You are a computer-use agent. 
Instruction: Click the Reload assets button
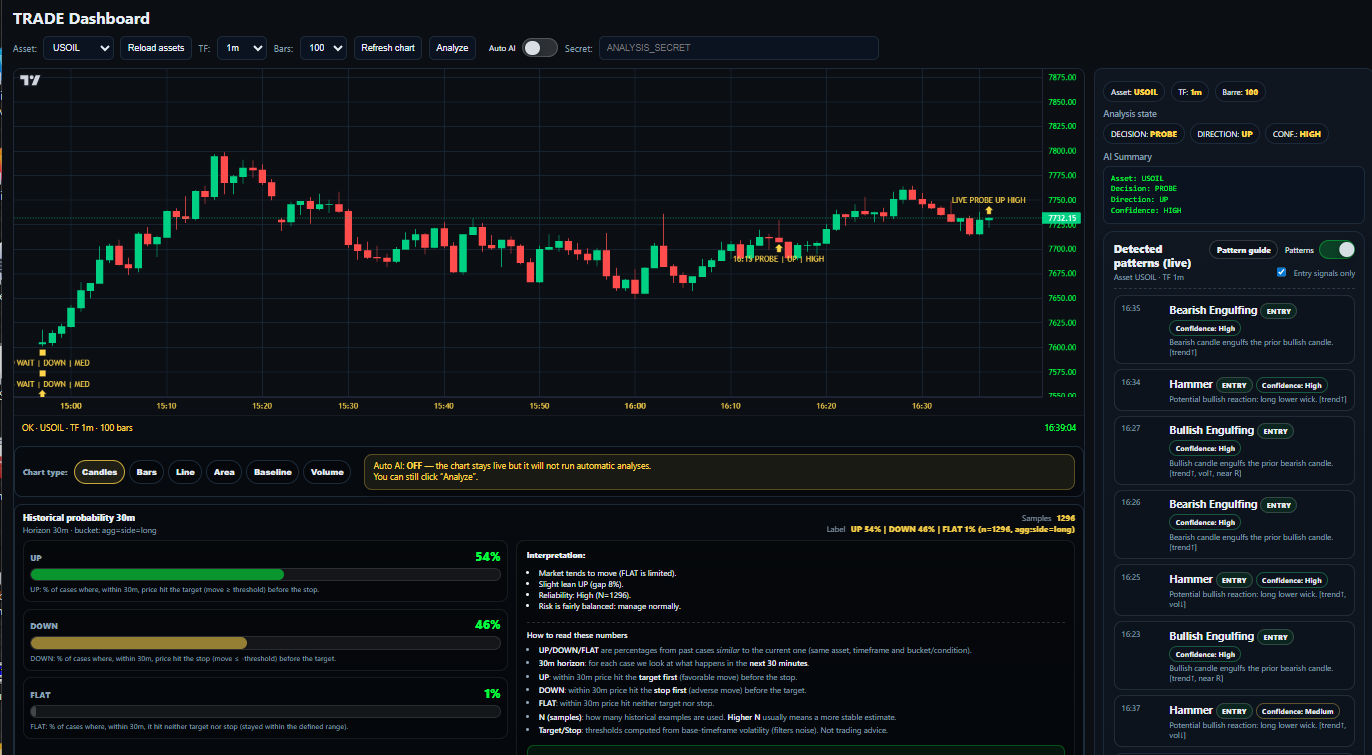pyautogui.click(x=155, y=47)
